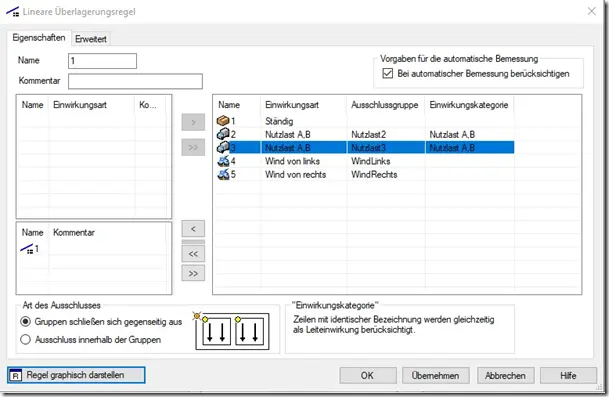The image size is (609, 397).
Task: Click the Einwirkungskategorie column header
Action: click(x=469, y=105)
